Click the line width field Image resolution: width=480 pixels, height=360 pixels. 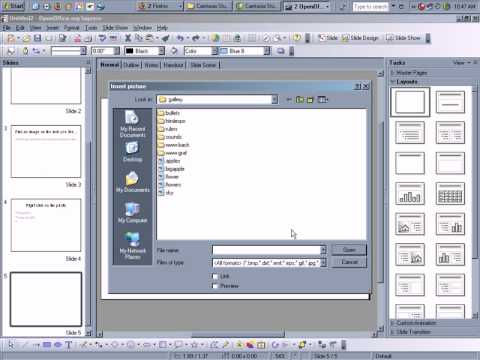coord(102,51)
